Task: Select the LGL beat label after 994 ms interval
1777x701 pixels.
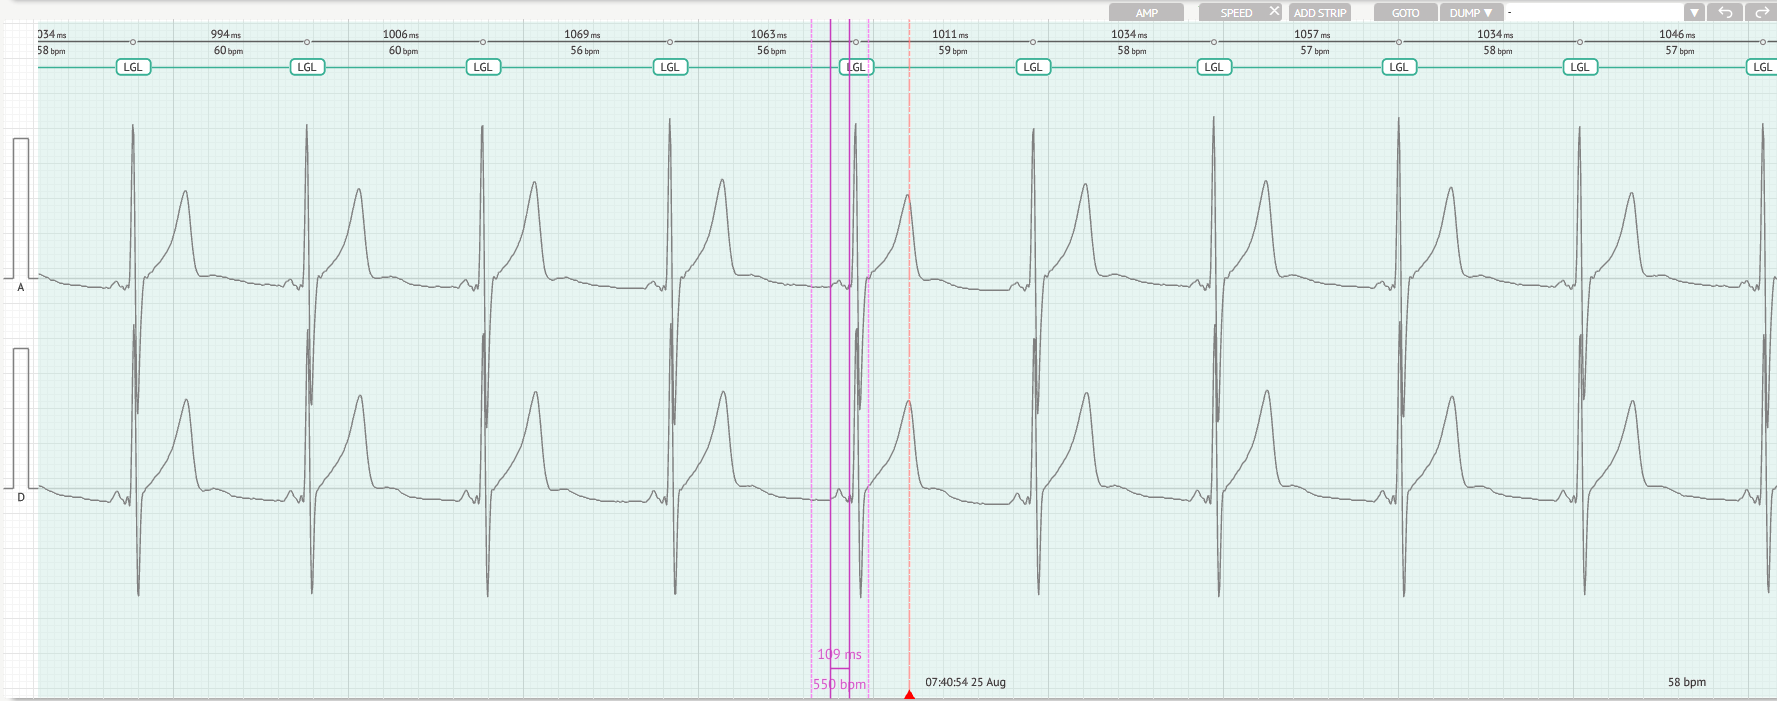Action: tap(307, 67)
